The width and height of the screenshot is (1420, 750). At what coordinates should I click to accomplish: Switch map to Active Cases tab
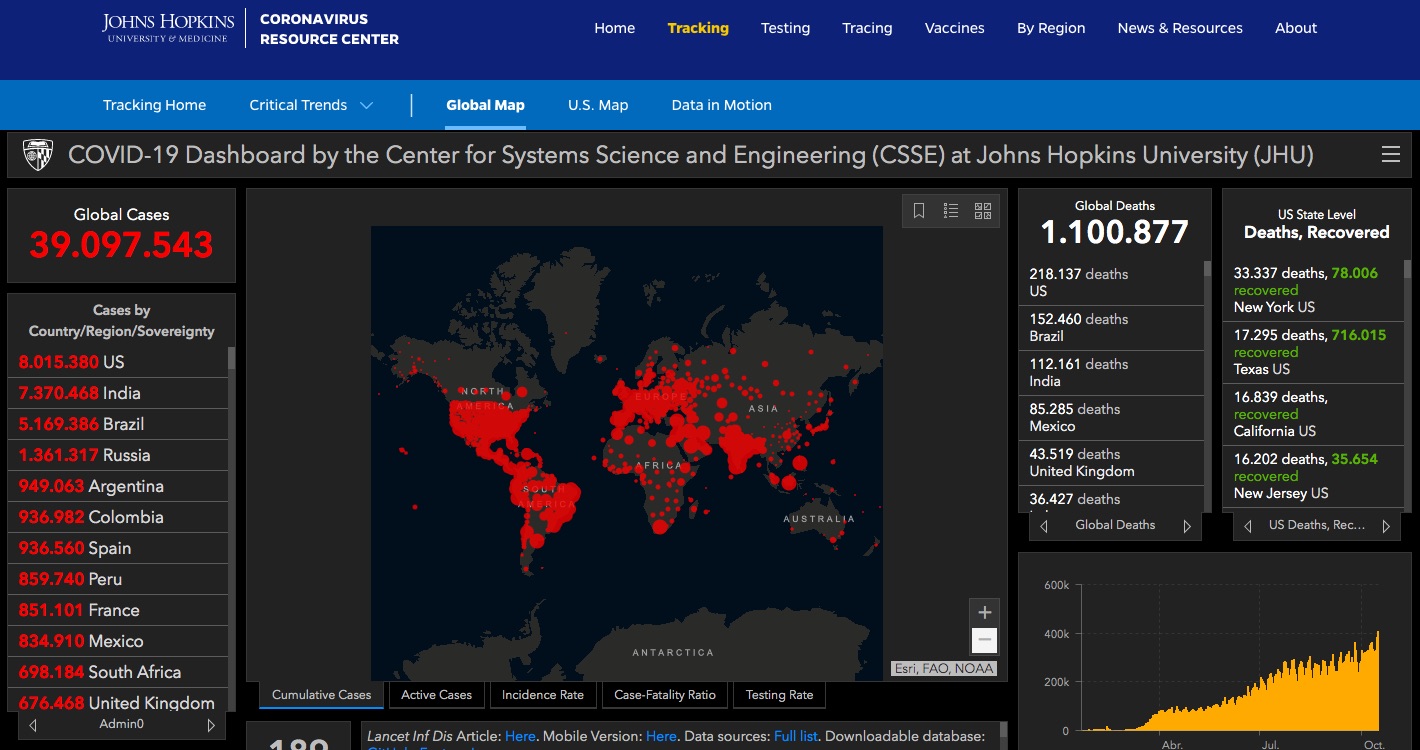tap(436, 695)
